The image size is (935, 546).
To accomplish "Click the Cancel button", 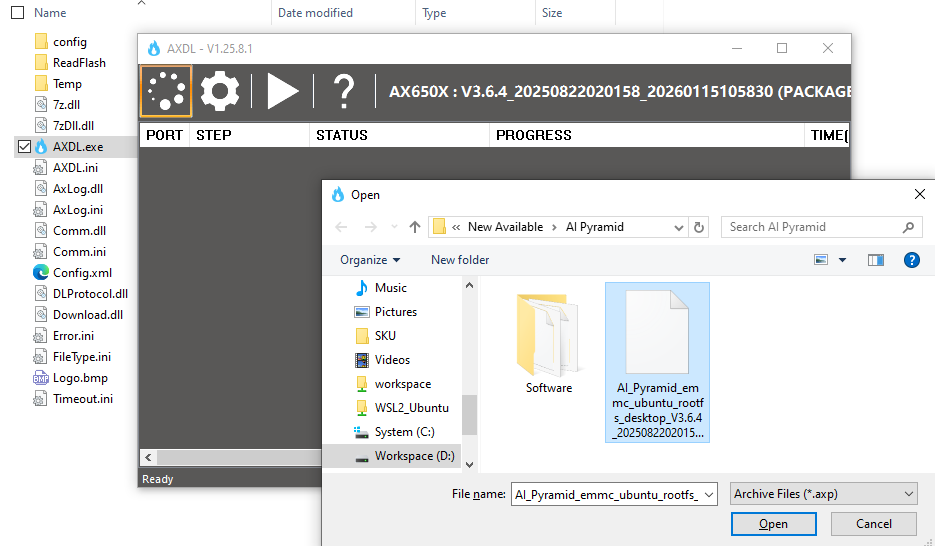I will [x=874, y=524].
